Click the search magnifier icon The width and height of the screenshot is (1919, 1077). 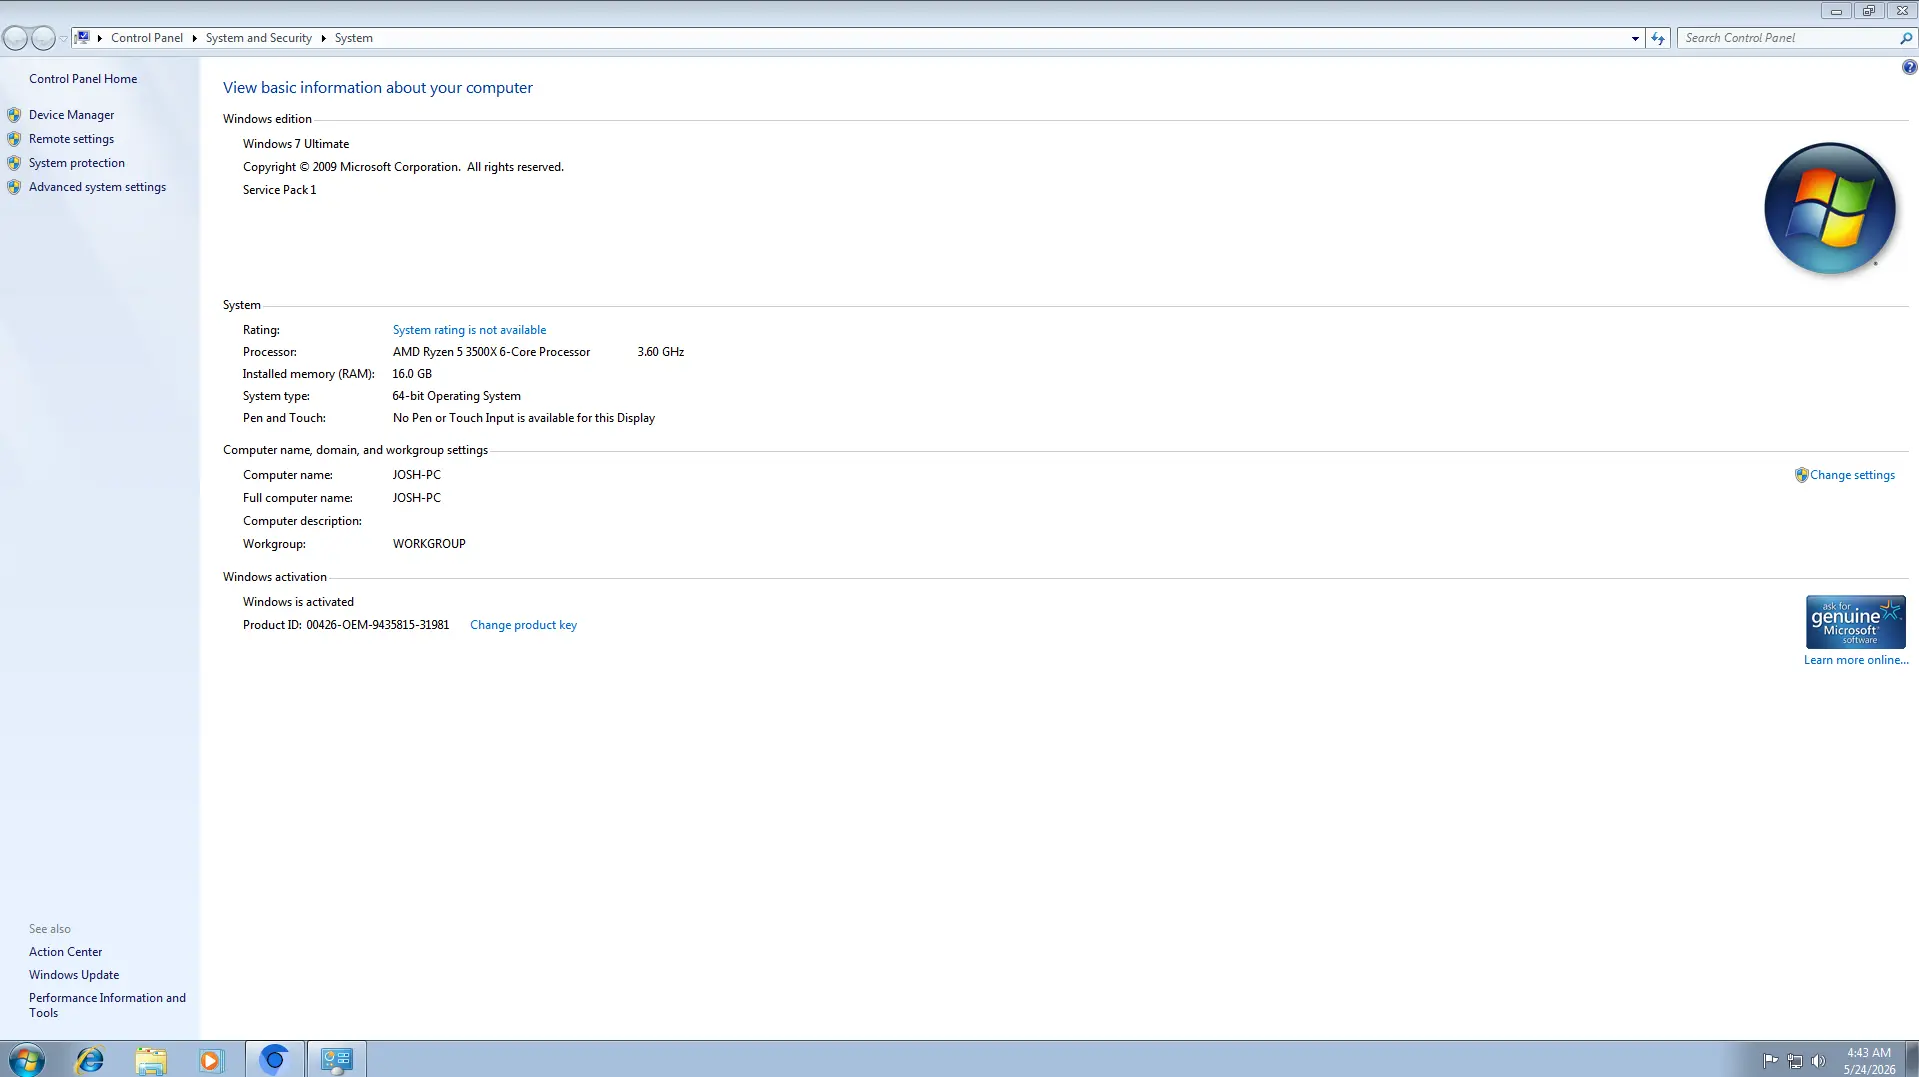[1906, 38]
